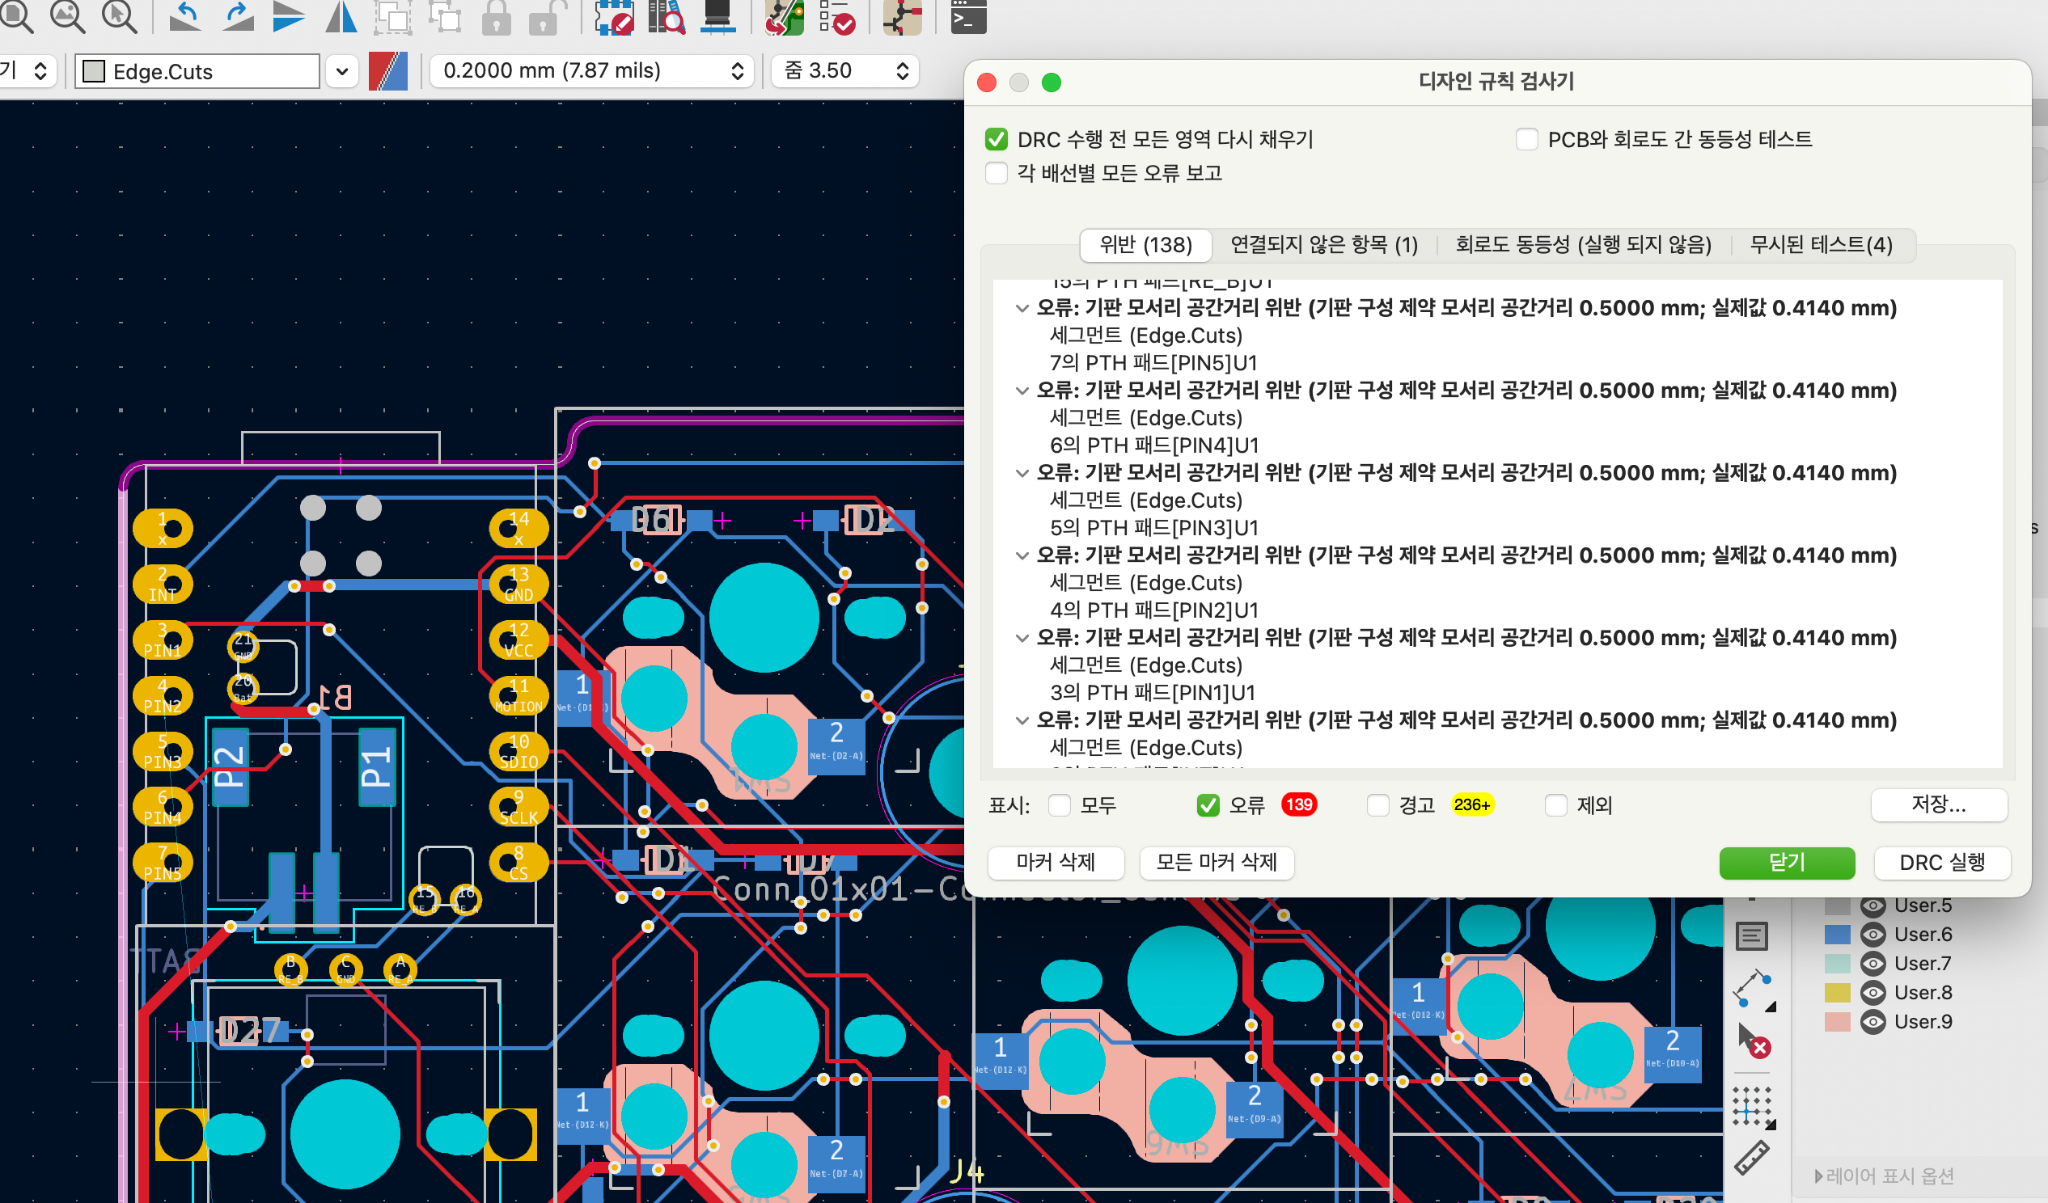Viewport: 2048px width, 1203px height.
Task: Open the footprint browser icon
Action: tap(666, 17)
